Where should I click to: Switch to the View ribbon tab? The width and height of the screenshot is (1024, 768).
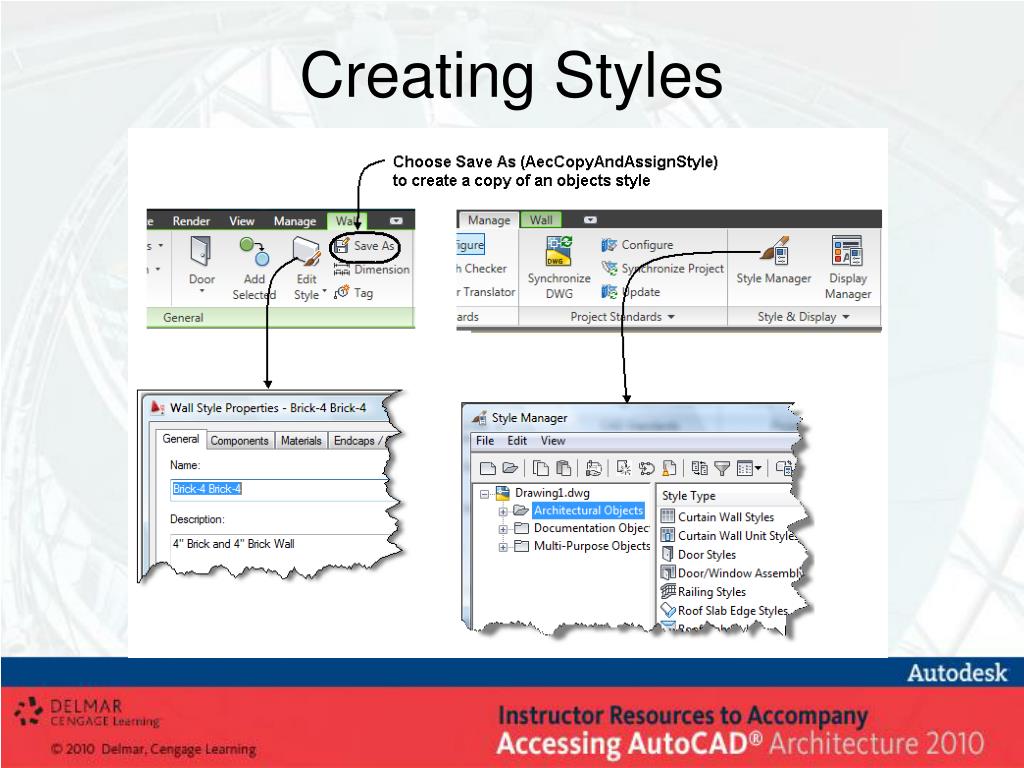tap(242, 221)
